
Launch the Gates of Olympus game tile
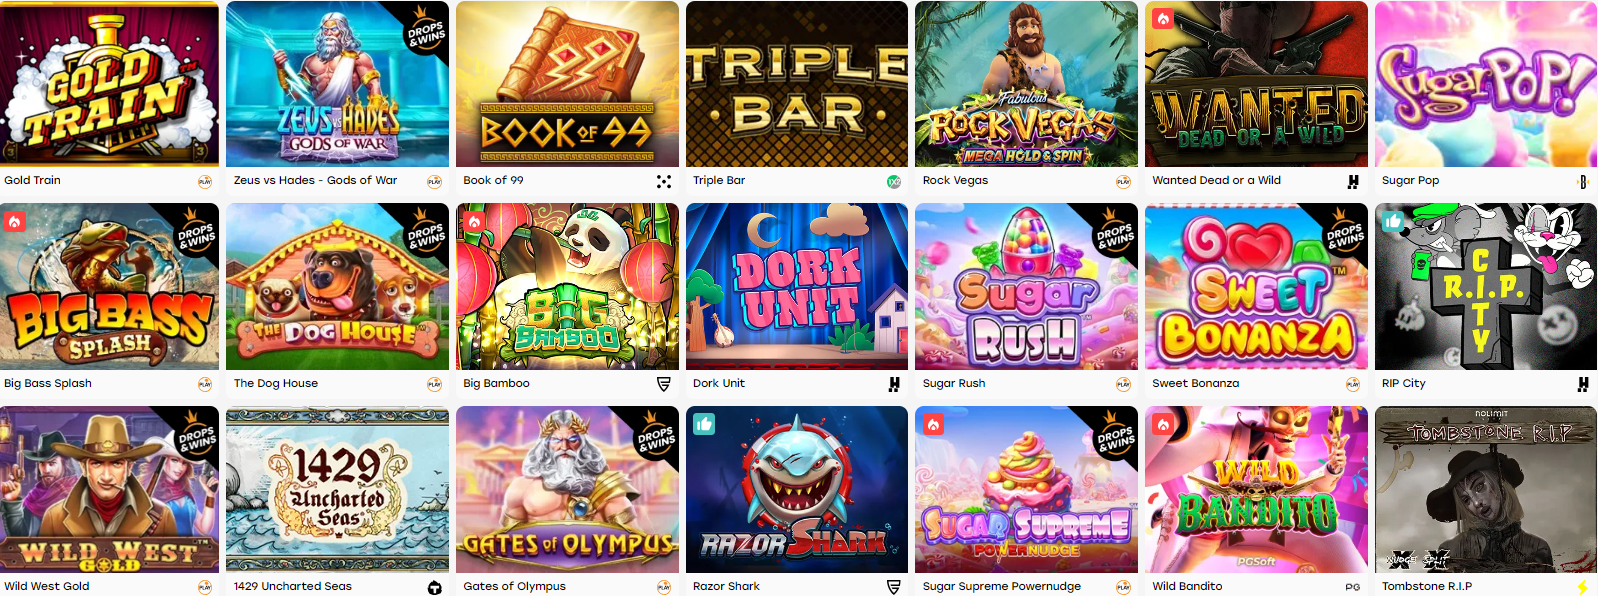[x=567, y=490]
